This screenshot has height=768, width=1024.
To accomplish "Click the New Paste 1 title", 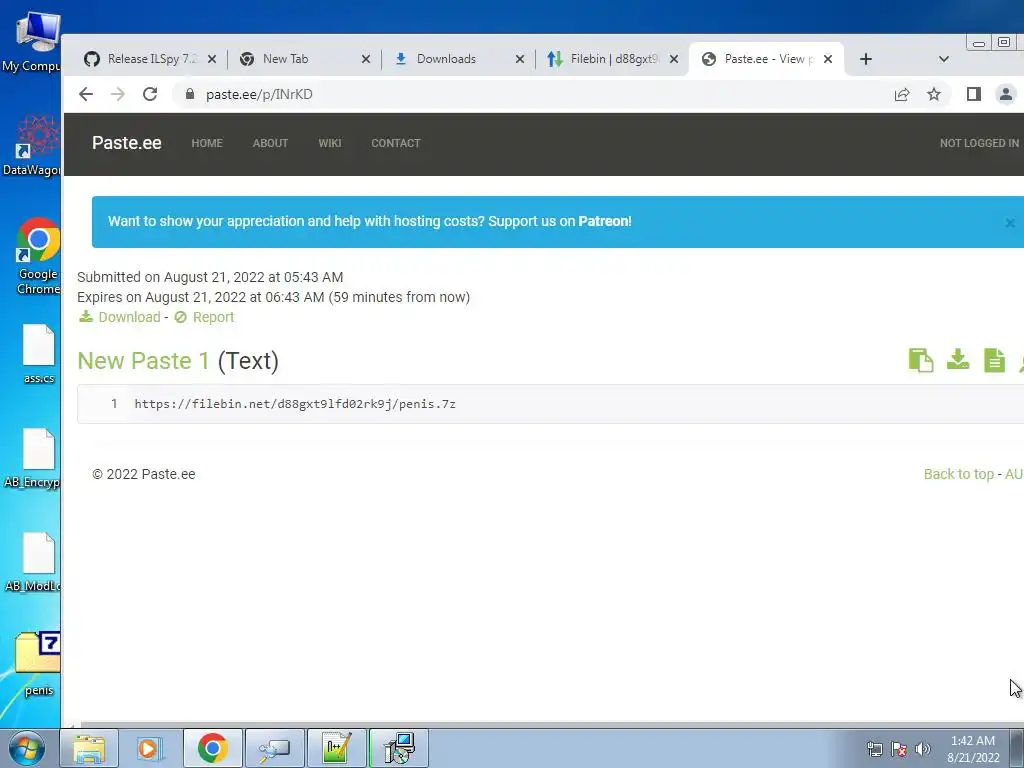I will 143,360.
